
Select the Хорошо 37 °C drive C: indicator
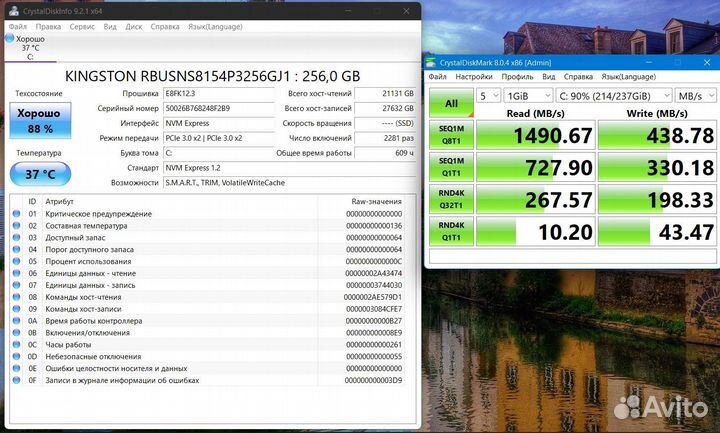[29, 47]
